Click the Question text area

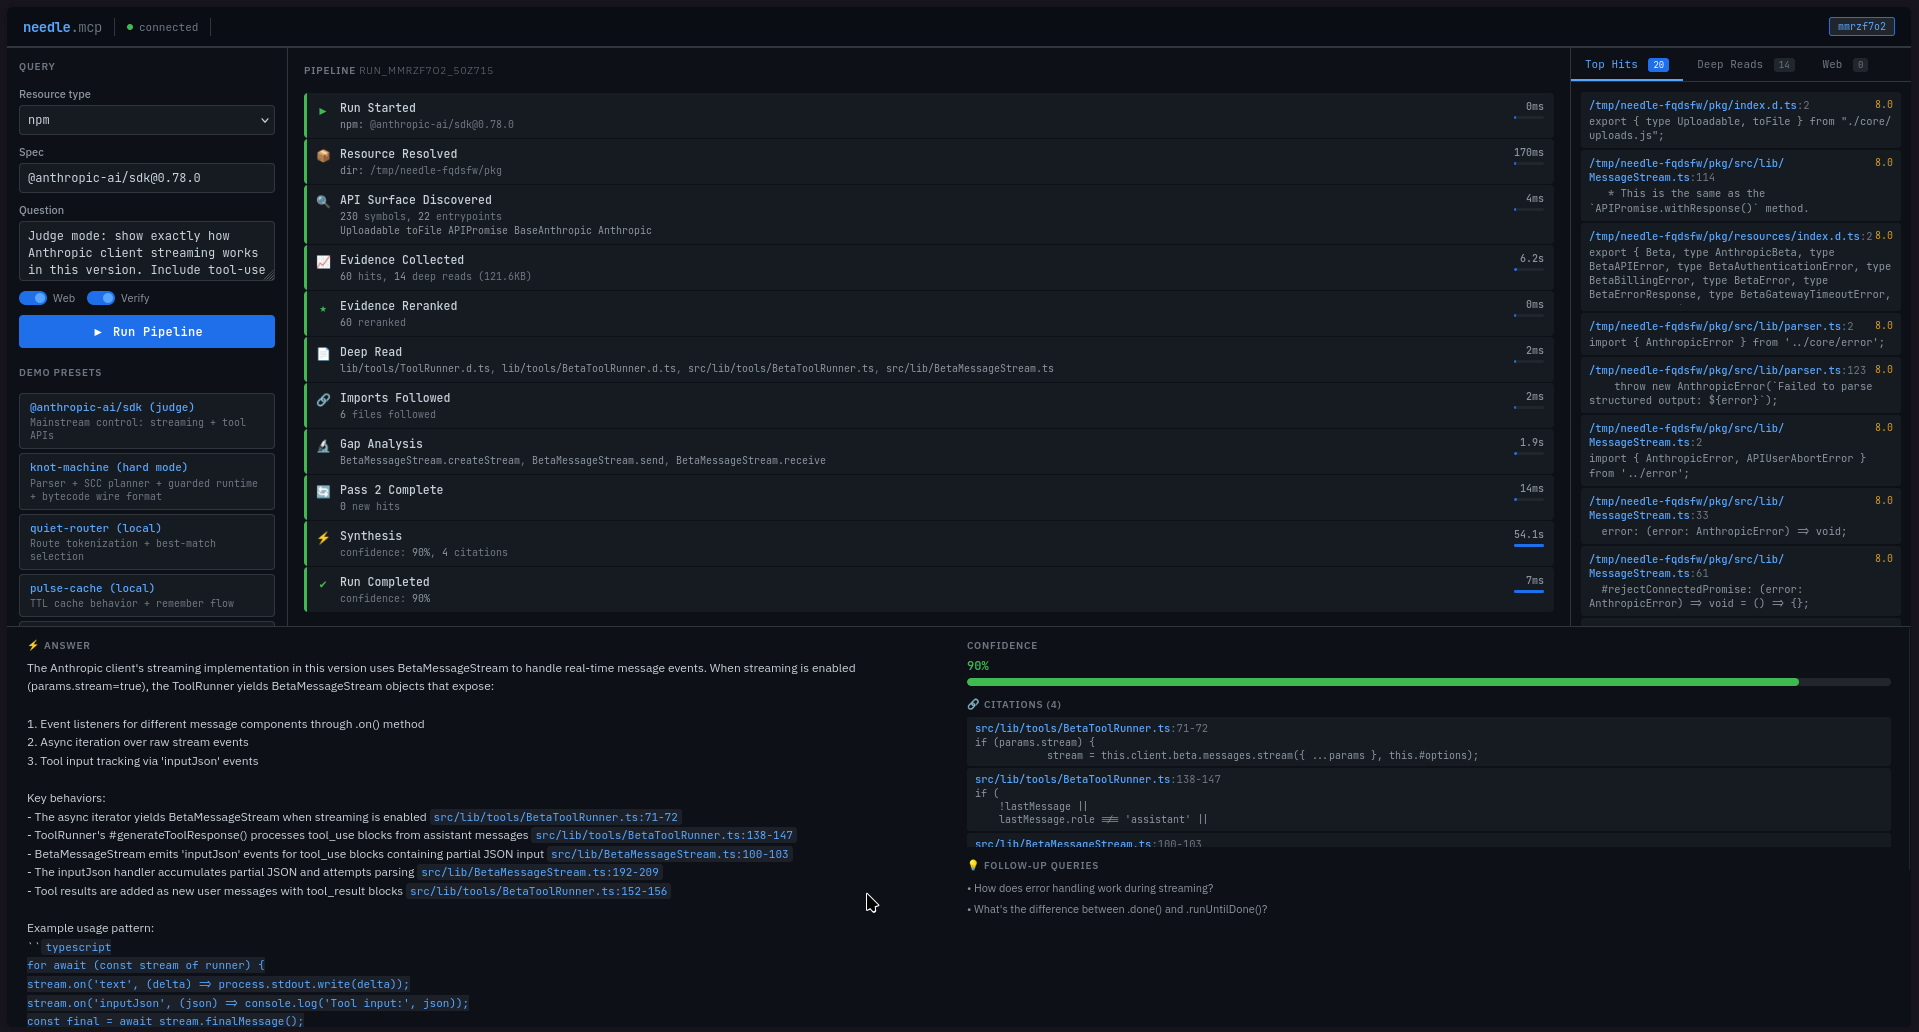click(147, 251)
